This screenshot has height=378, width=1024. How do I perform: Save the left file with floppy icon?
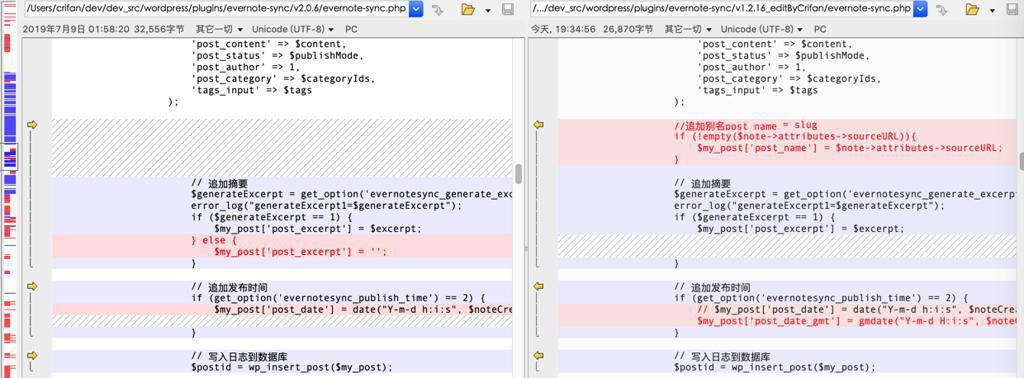pos(507,10)
